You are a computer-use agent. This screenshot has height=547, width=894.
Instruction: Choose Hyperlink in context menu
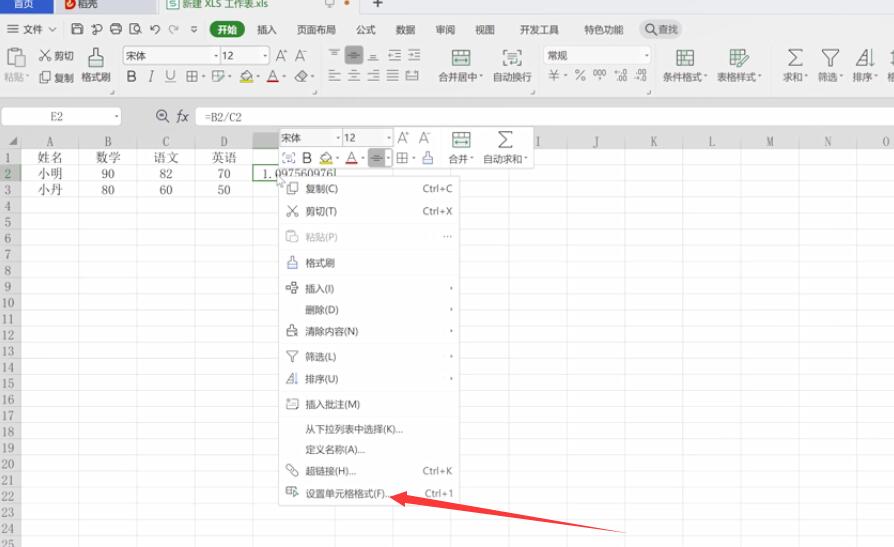tap(369, 471)
